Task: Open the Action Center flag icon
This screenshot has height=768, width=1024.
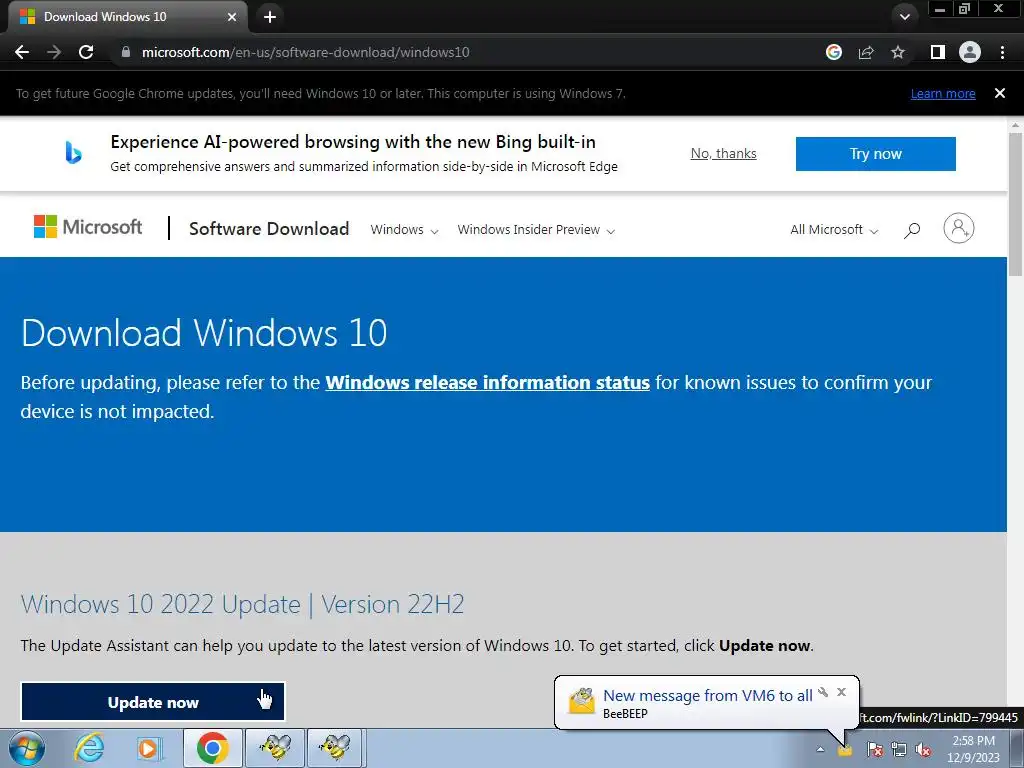Action: (875, 750)
